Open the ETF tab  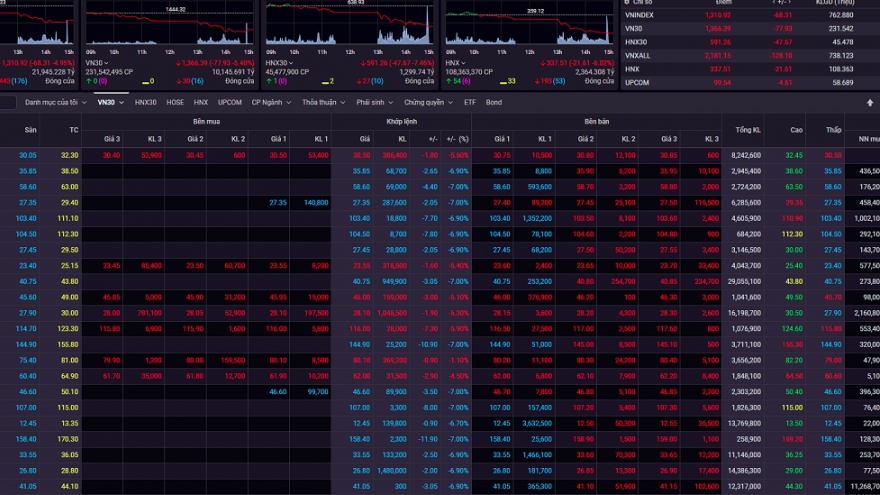(470, 102)
